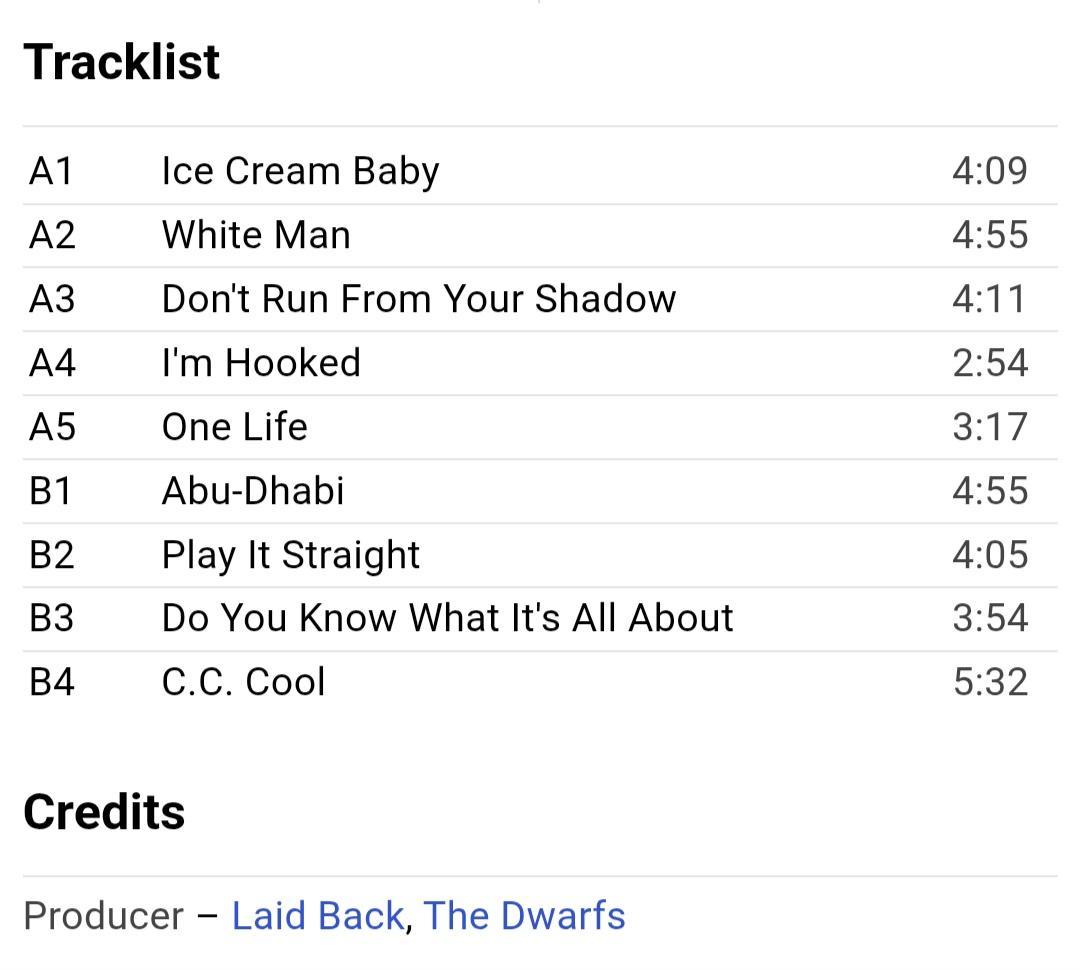The width and height of the screenshot is (1080, 970).
Task: Click track position A1
Action: click(51, 171)
